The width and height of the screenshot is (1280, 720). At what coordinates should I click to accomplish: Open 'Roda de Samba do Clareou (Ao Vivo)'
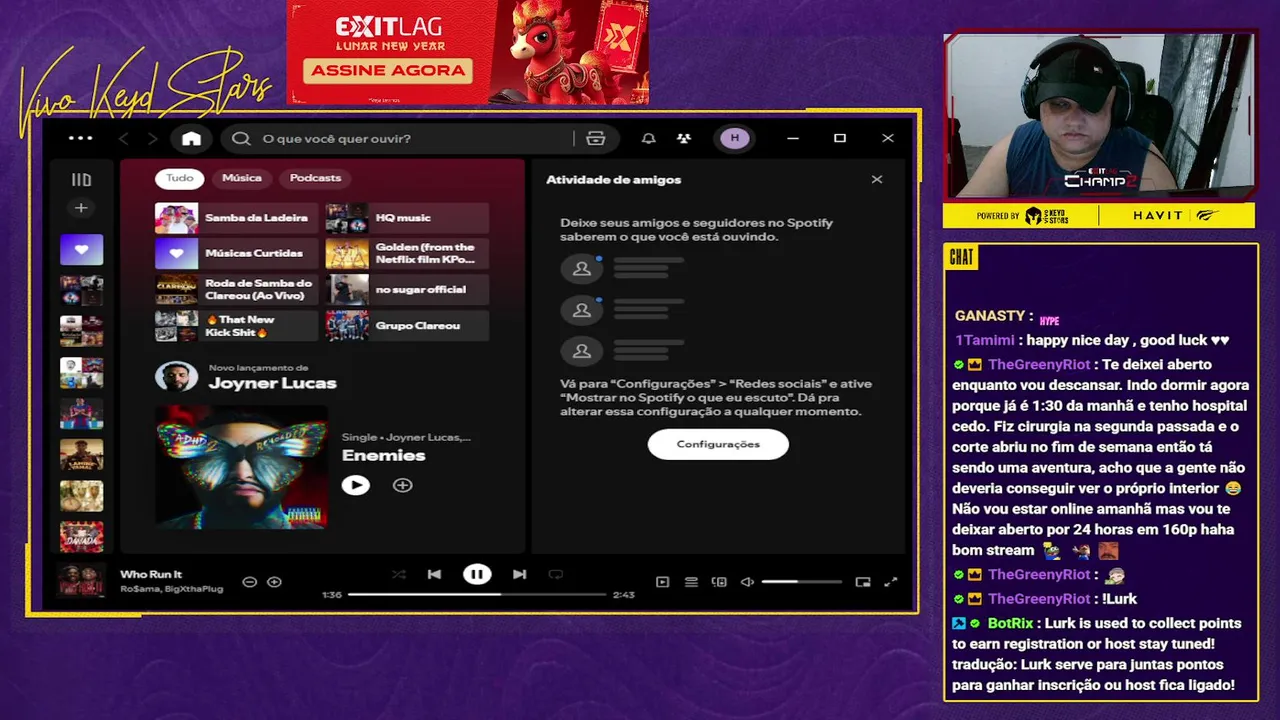[x=236, y=290]
